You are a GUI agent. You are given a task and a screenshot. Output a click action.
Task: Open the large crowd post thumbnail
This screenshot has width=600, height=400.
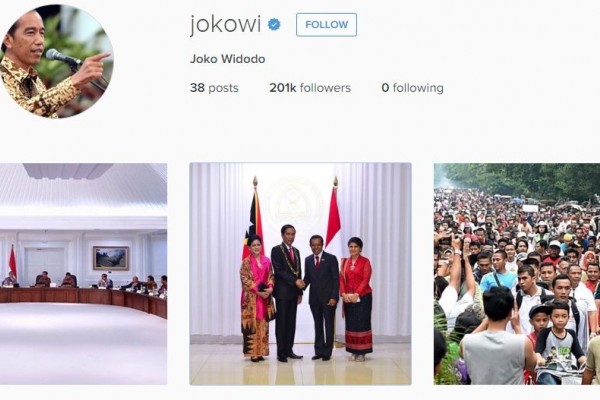click(517, 274)
